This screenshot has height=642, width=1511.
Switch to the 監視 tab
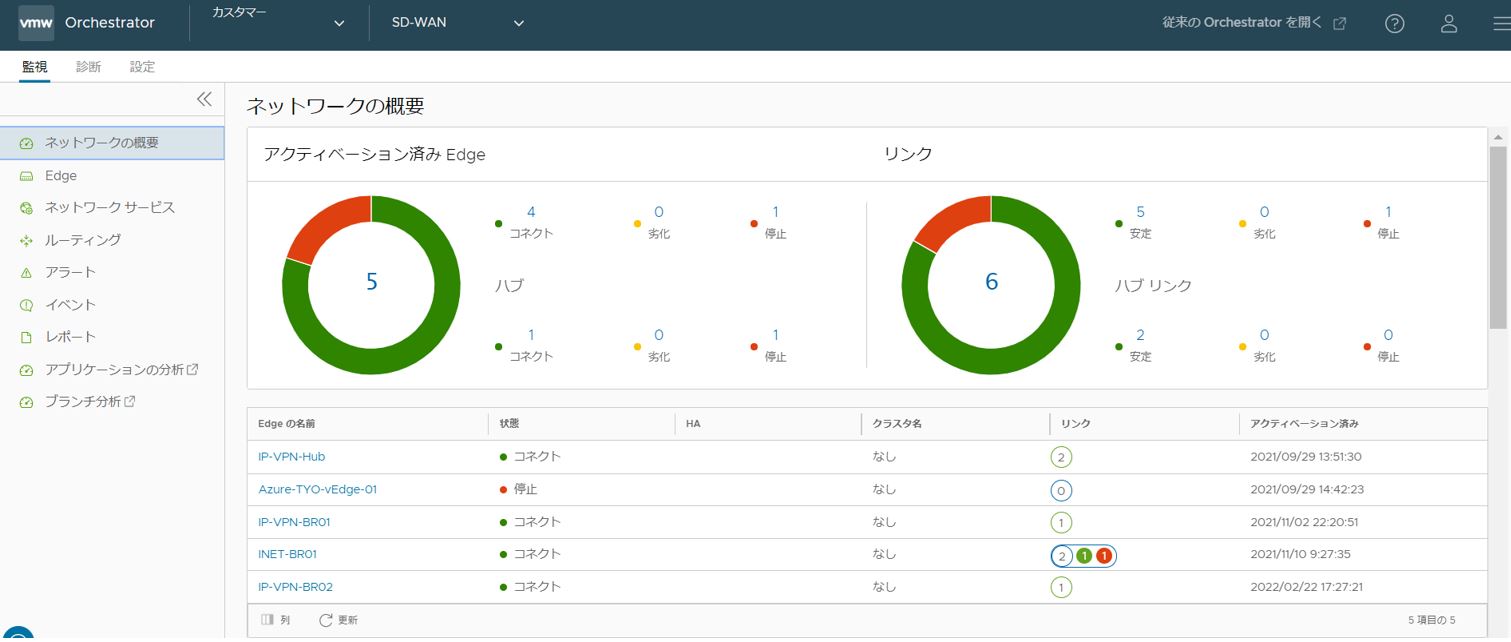click(34, 67)
